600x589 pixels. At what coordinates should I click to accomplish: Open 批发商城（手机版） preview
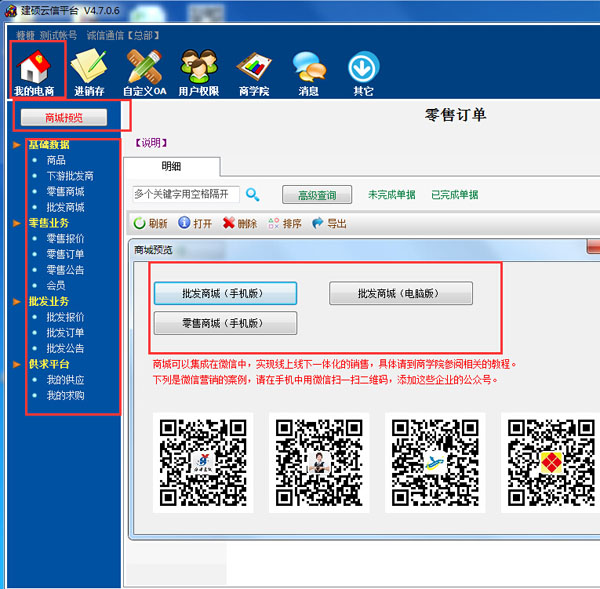(225, 294)
